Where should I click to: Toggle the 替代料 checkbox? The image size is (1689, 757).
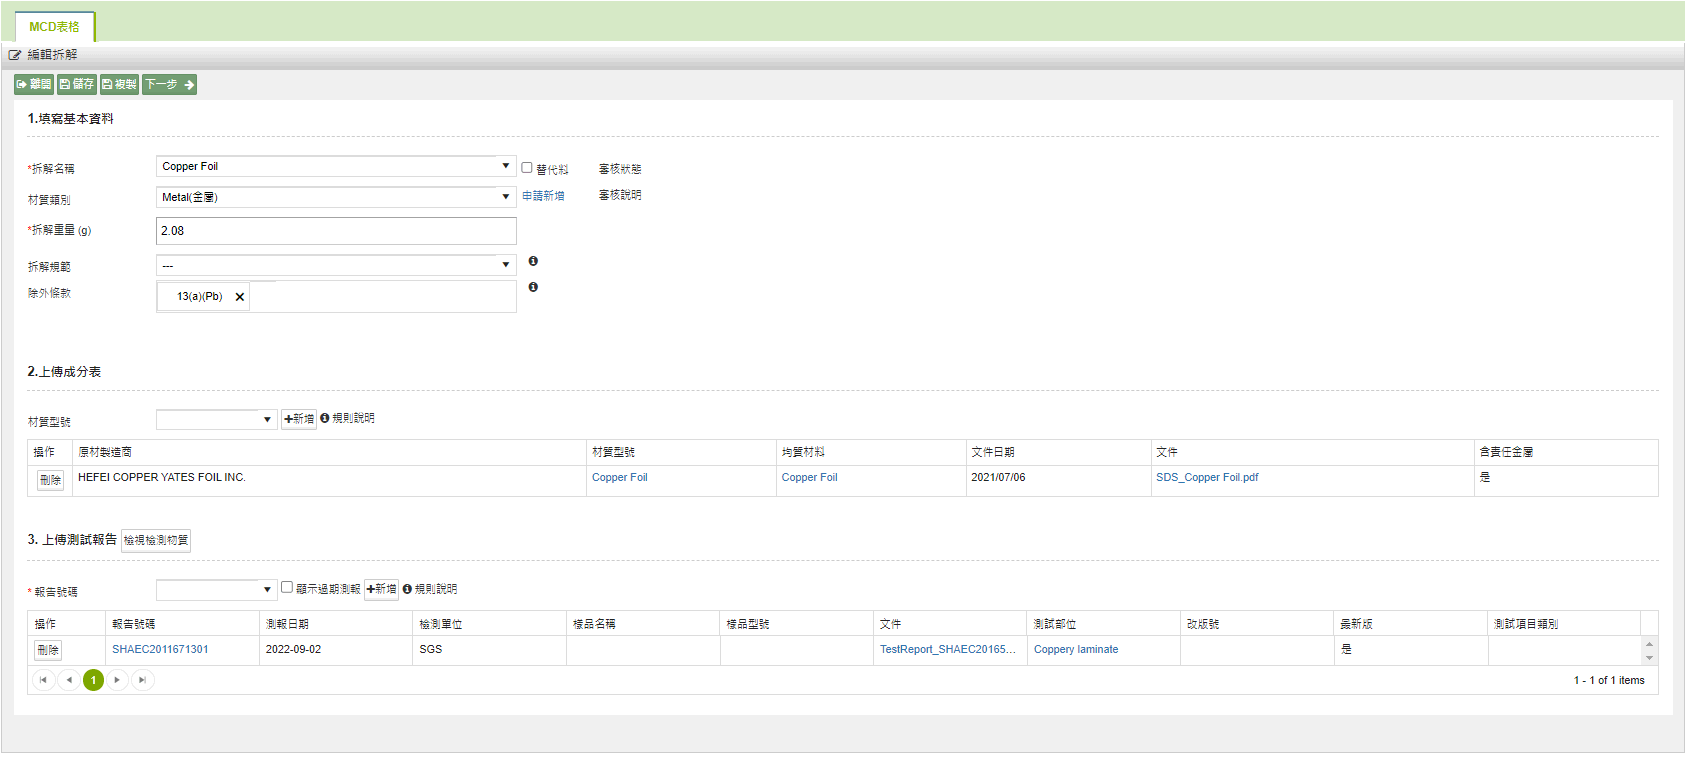tap(527, 168)
